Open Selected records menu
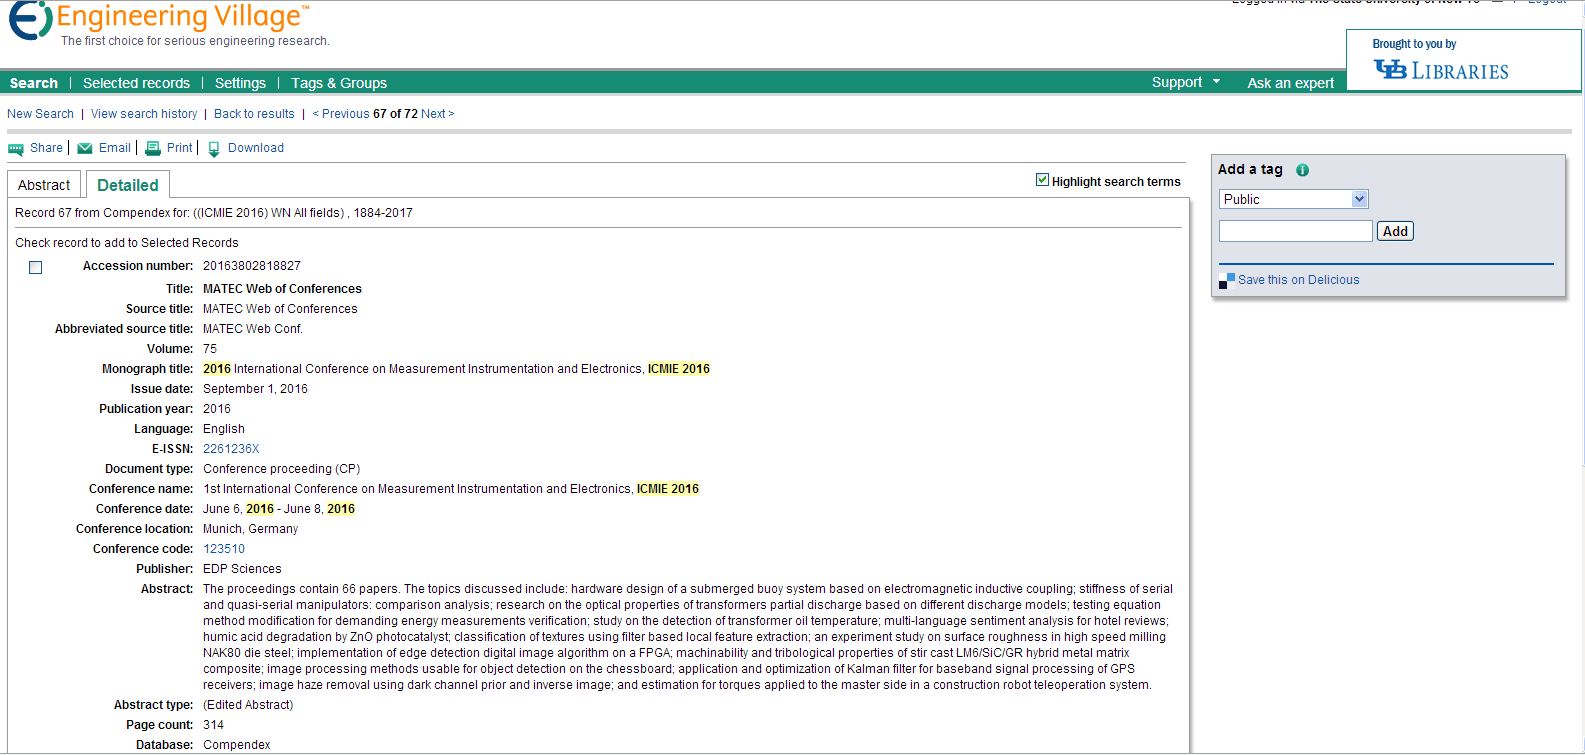The width and height of the screenshot is (1585, 755). [x=136, y=83]
